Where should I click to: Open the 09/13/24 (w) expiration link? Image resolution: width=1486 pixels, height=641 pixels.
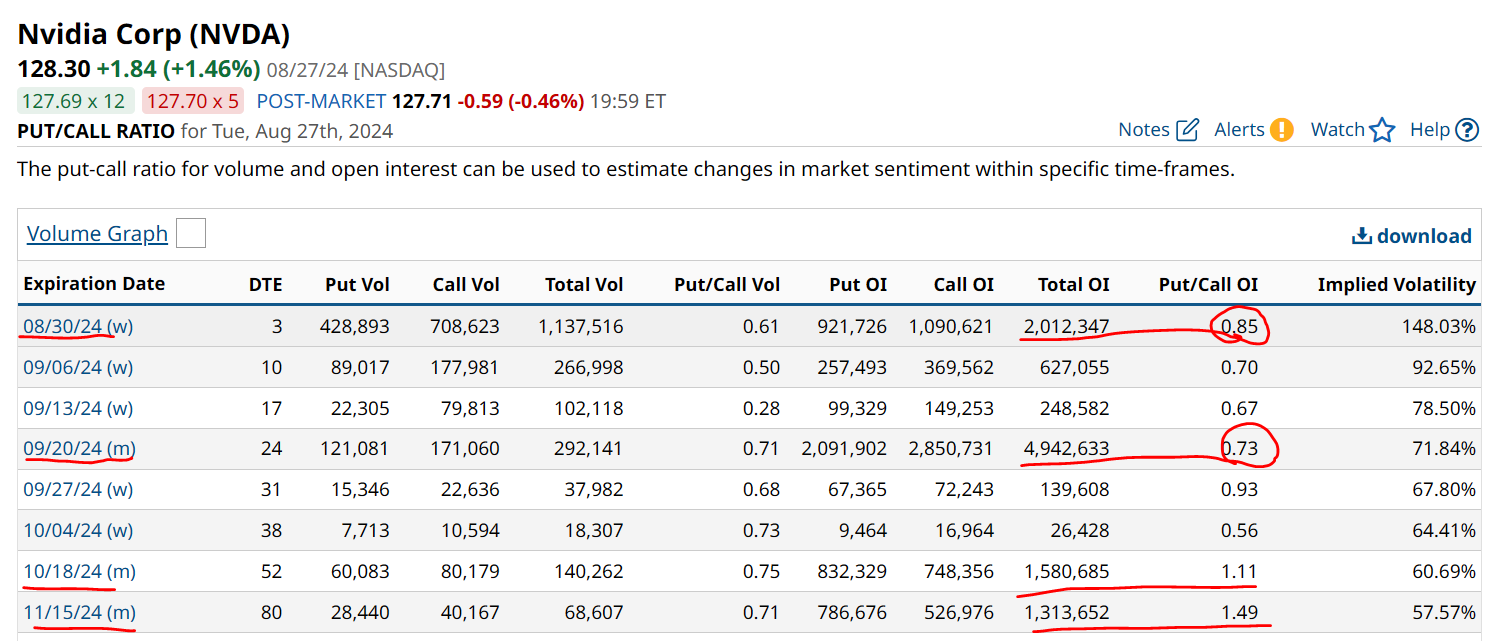[78, 408]
